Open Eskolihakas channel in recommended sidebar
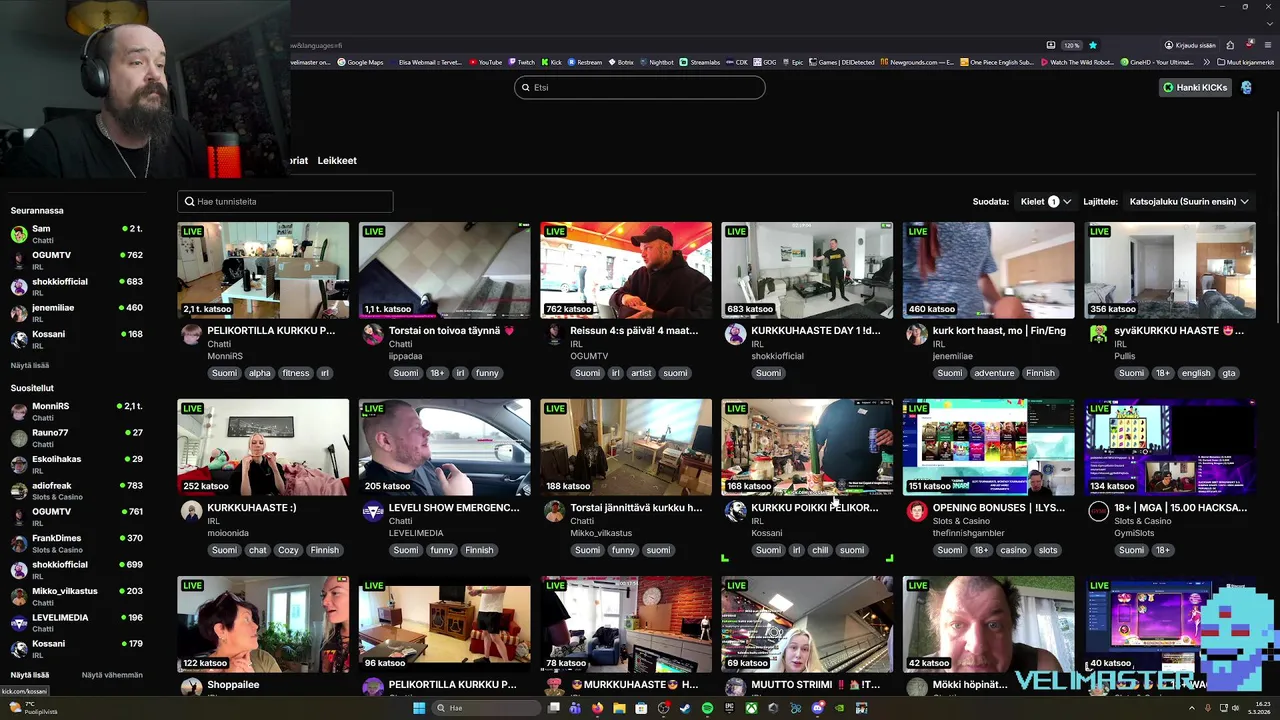The width and height of the screenshot is (1280, 720). pos(78,464)
